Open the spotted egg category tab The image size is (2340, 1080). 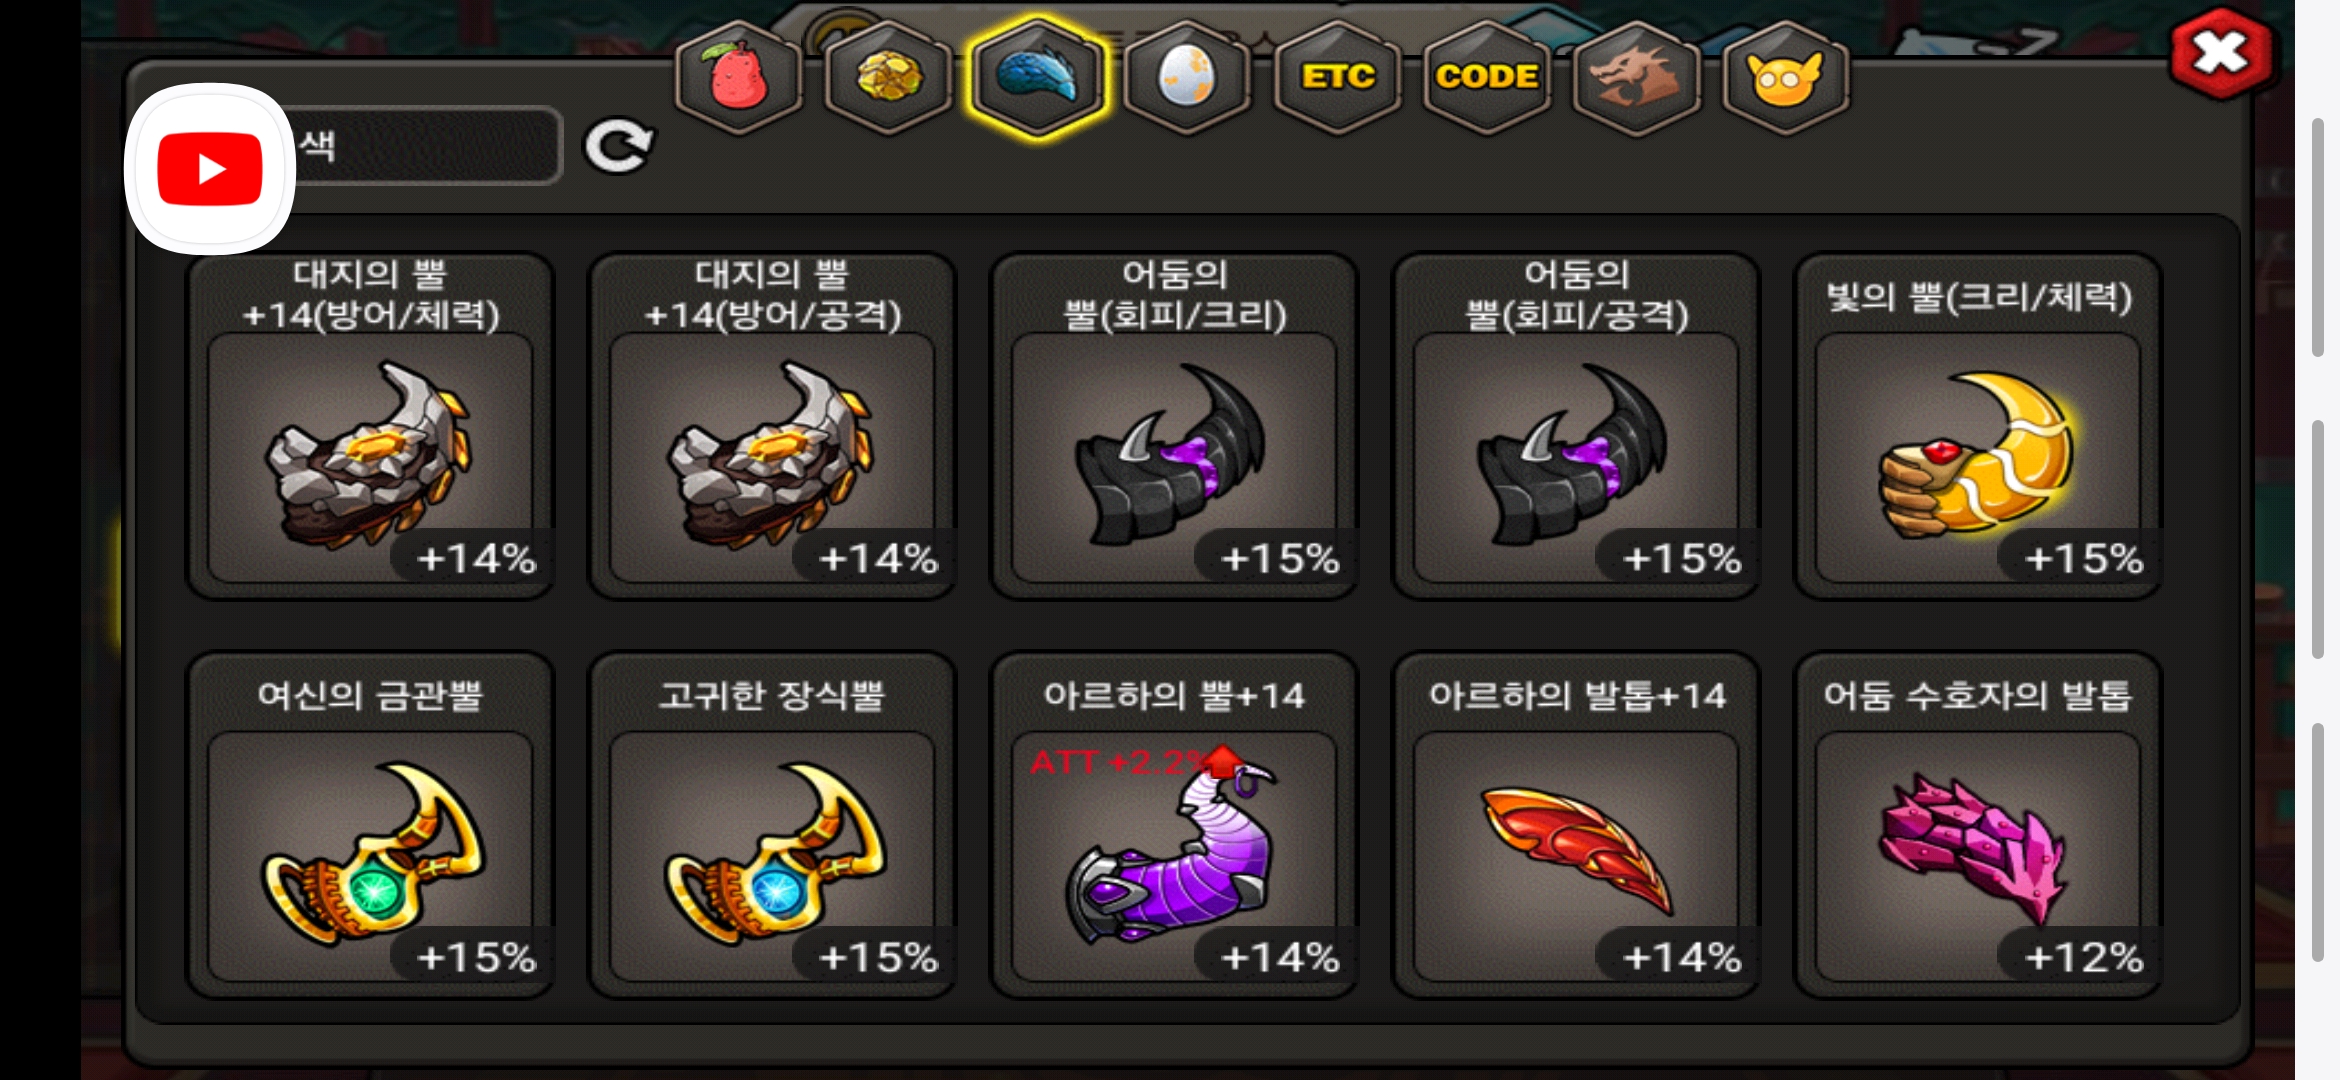click(x=1187, y=77)
